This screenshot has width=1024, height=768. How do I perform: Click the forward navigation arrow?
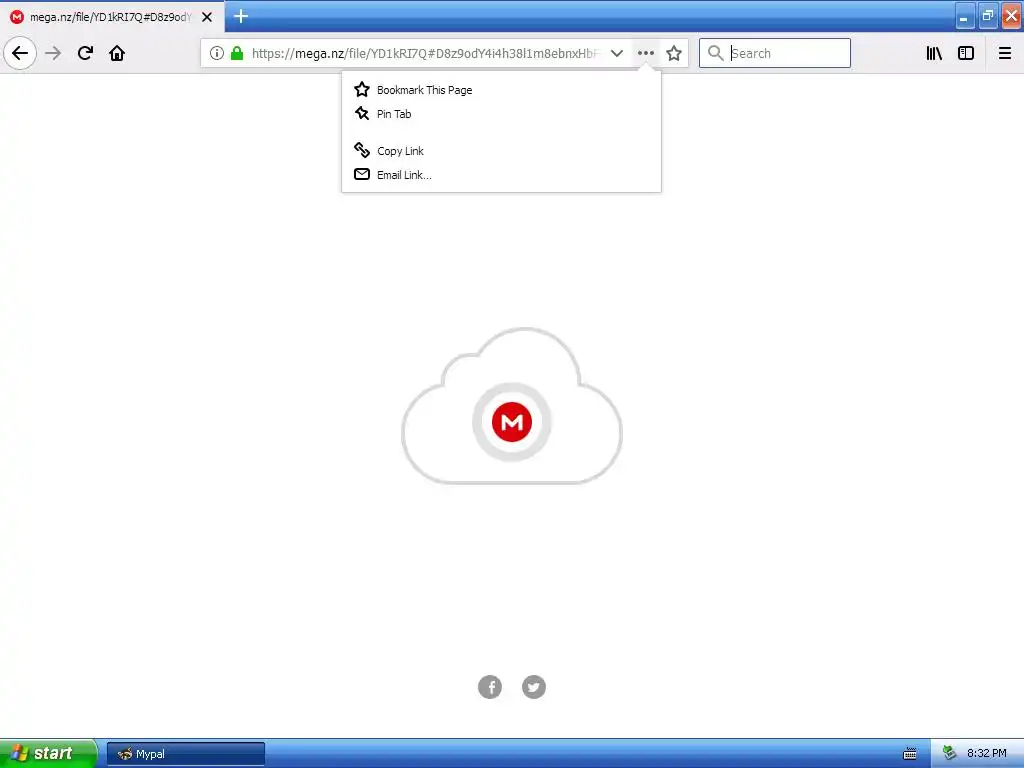(x=54, y=53)
